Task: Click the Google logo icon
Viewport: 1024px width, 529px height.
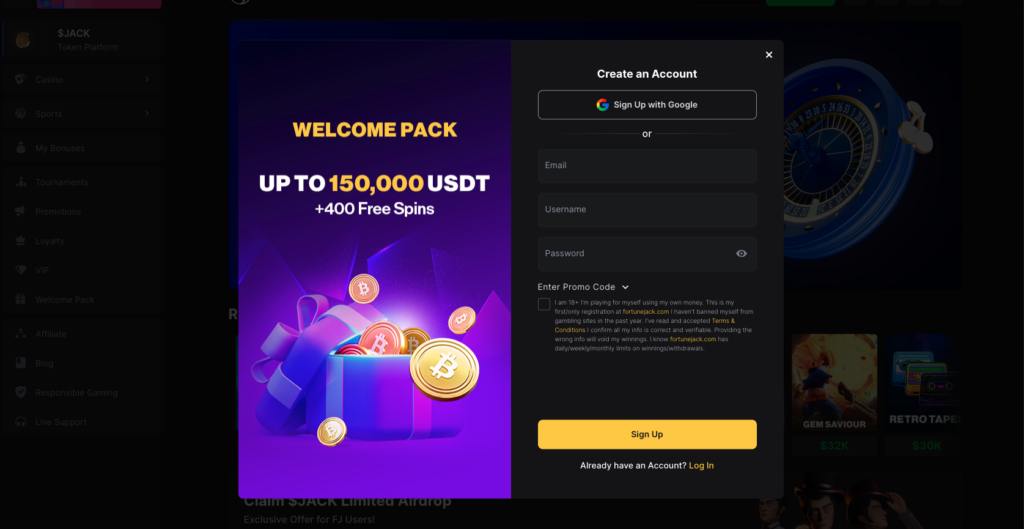Action: pos(602,104)
